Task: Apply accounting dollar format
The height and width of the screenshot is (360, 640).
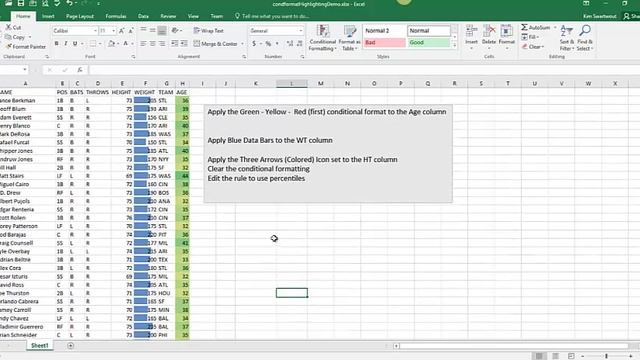Action: 254,44
